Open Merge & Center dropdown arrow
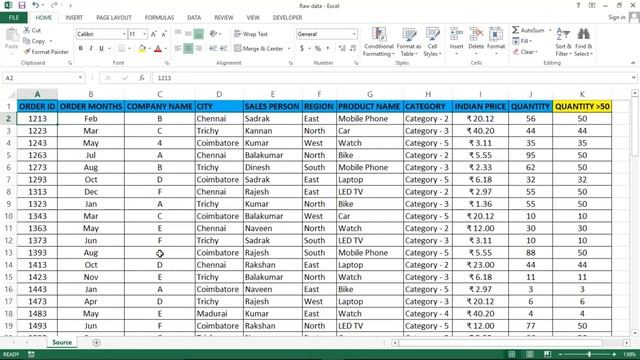This screenshot has height=360, width=640. [289, 49]
